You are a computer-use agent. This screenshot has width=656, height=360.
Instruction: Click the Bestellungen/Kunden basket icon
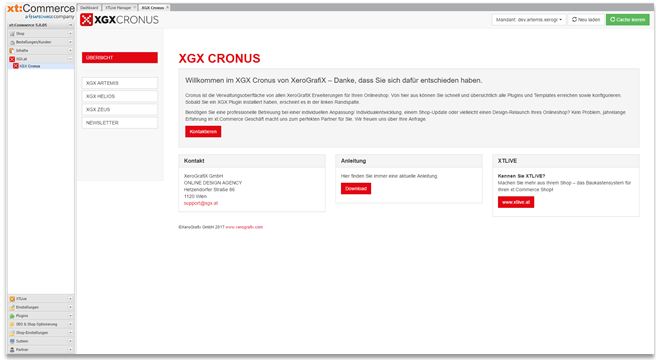coord(12,42)
